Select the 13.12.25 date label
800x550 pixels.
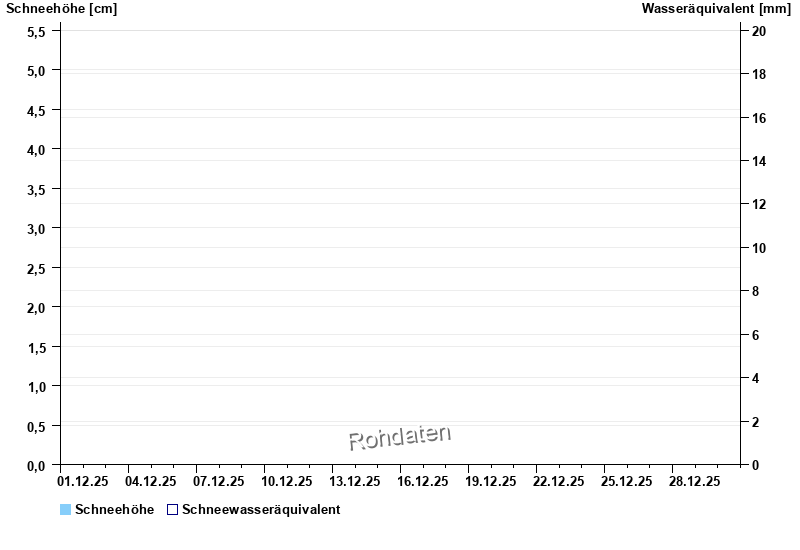tap(355, 481)
